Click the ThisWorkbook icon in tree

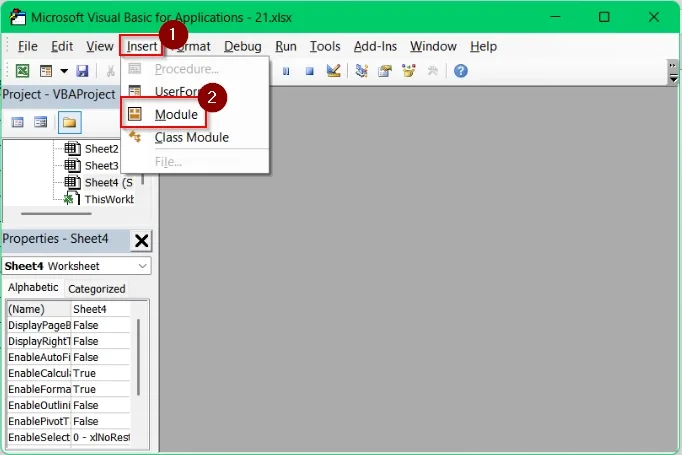72,199
